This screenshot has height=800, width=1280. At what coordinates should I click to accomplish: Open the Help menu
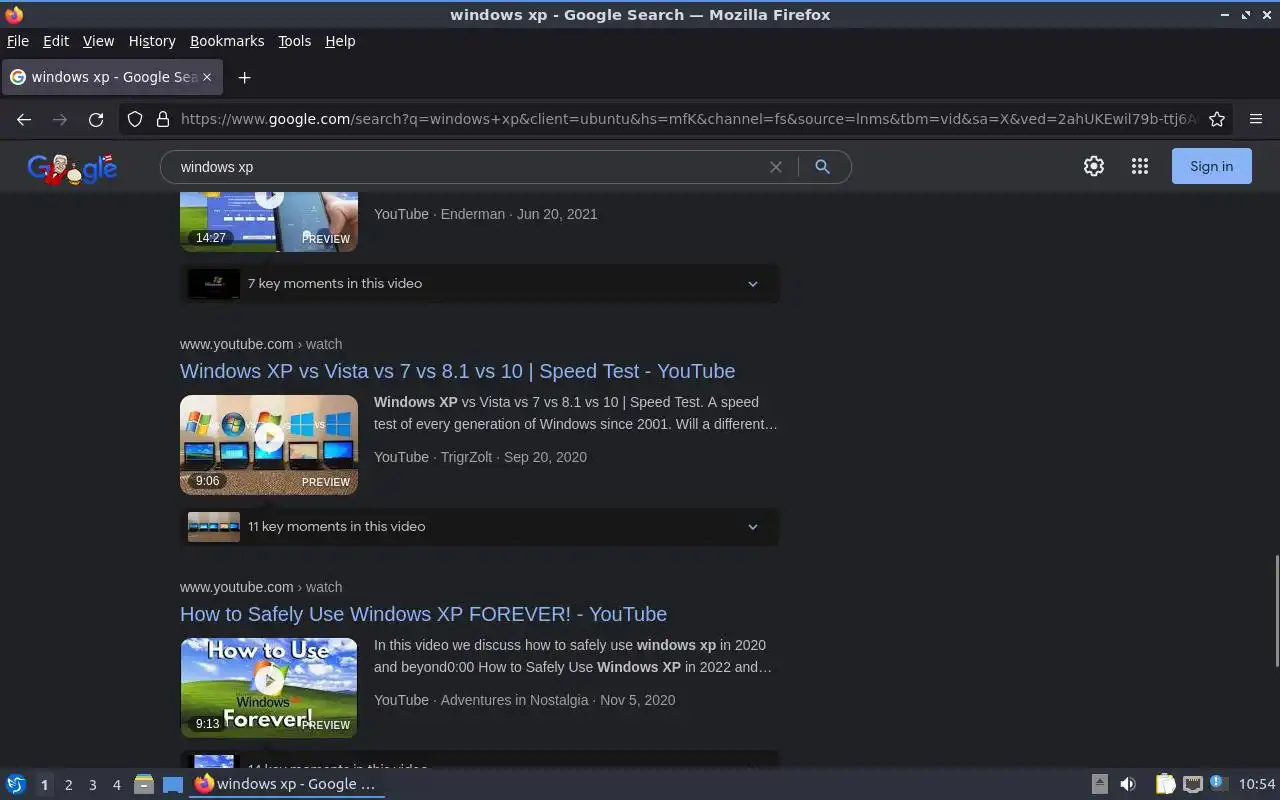coord(340,41)
